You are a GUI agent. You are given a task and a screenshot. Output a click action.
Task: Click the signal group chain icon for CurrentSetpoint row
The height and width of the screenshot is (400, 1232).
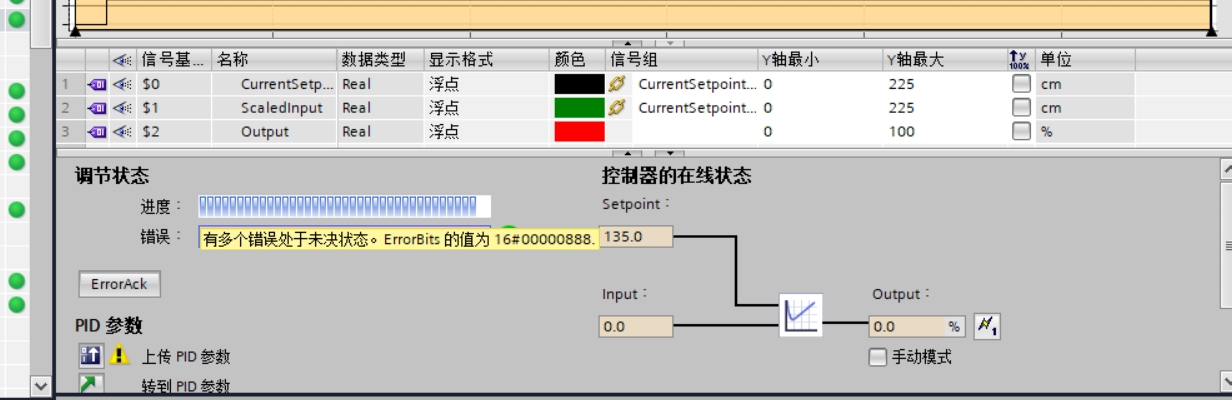click(x=617, y=84)
